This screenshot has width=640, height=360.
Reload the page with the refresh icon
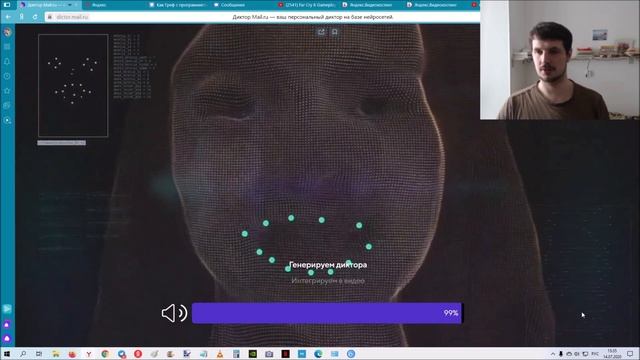(35, 17)
